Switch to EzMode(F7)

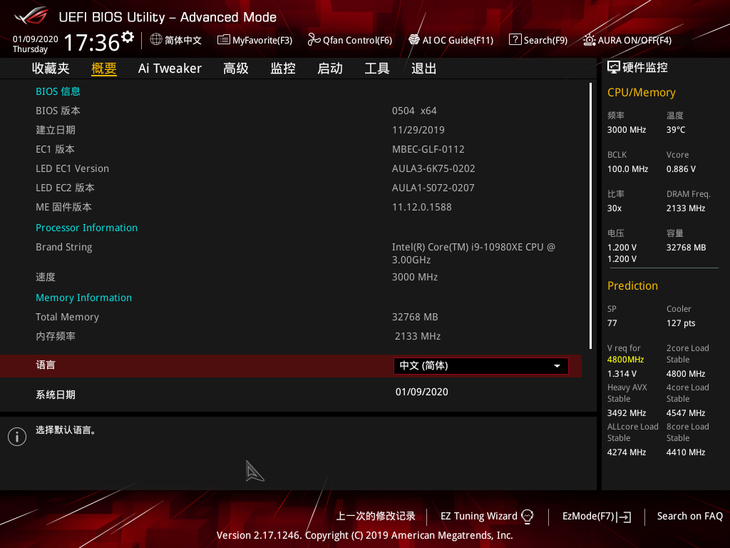596,516
